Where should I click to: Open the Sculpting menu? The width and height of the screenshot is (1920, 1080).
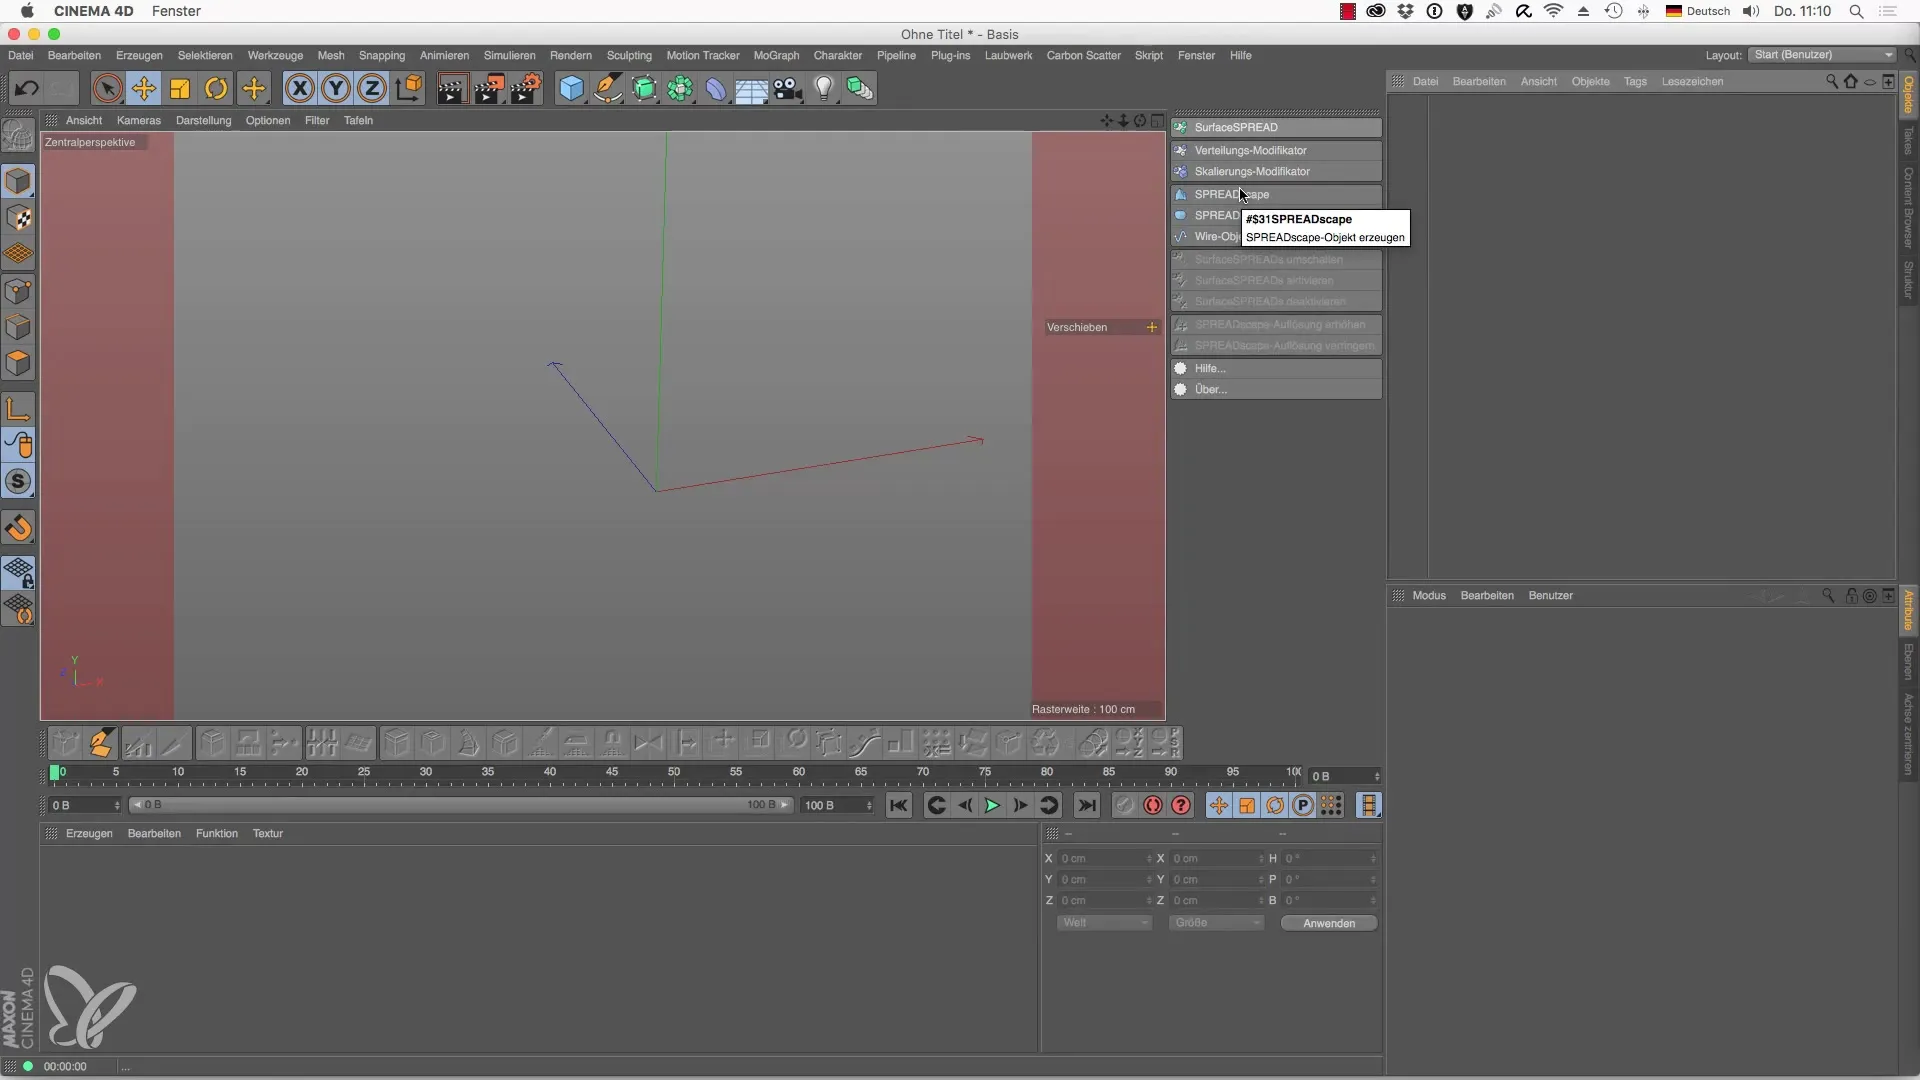tap(628, 56)
